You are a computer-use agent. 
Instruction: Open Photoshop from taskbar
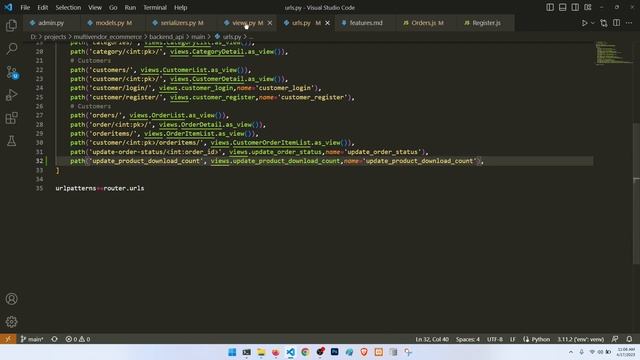coord(335,352)
